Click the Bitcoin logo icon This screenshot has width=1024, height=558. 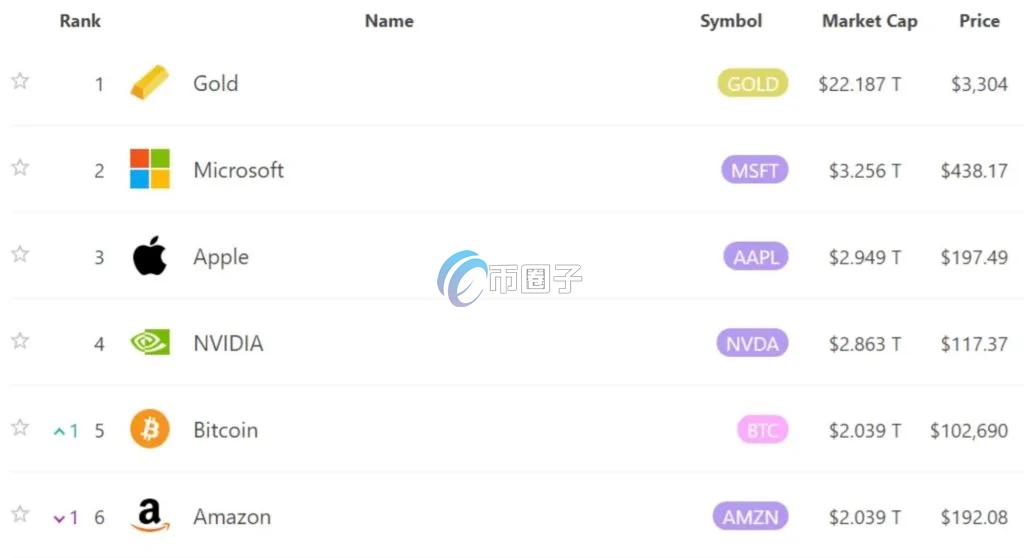pyautogui.click(x=150, y=430)
